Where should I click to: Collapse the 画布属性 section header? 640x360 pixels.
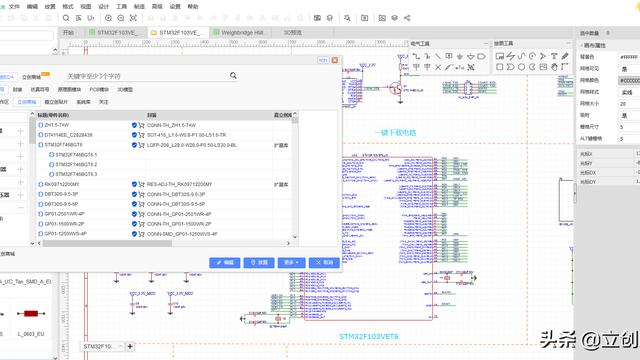[x=593, y=45]
